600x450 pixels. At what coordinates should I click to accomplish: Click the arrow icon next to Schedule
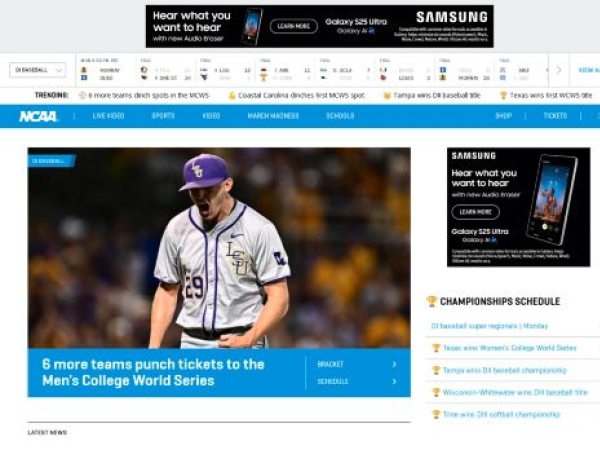tap(394, 381)
